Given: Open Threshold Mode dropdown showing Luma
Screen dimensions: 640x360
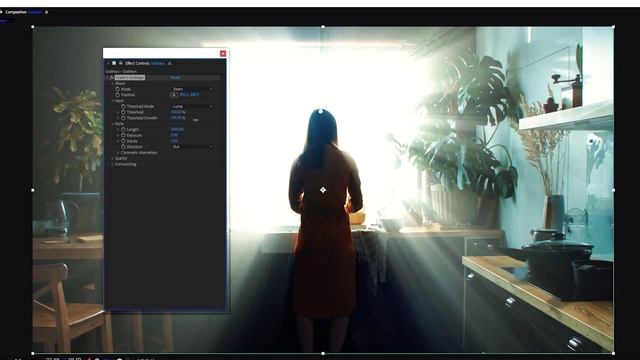Looking at the screenshot, I should (192, 106).
